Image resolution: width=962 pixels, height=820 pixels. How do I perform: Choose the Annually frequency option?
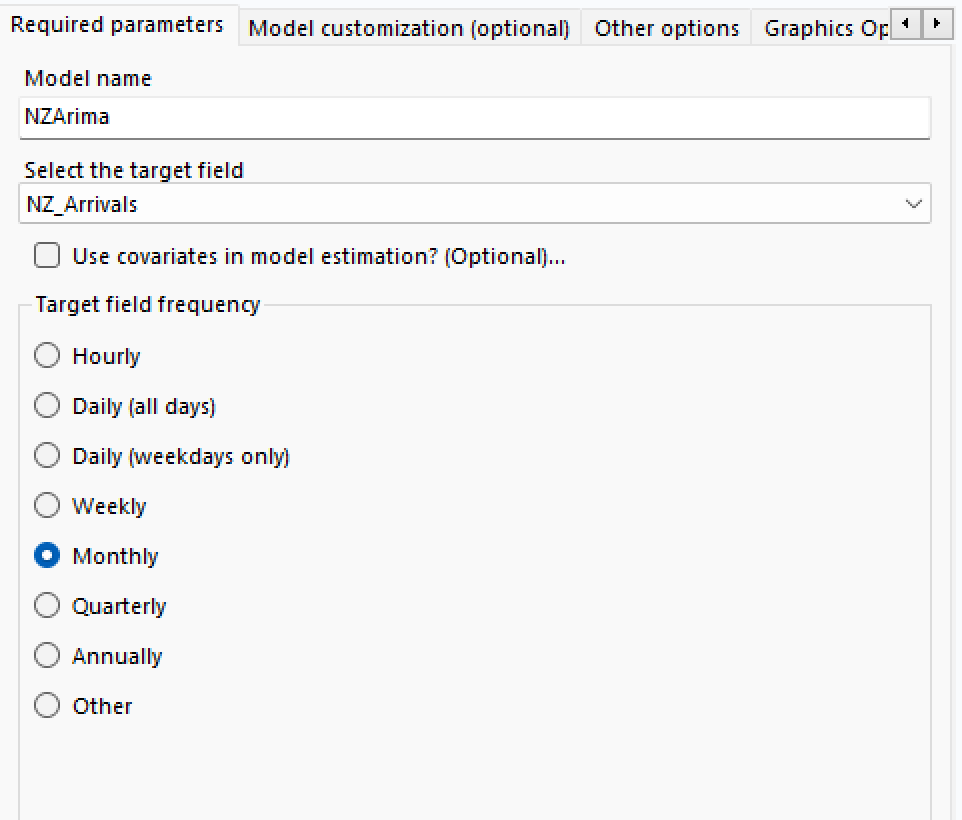[47, 656]
